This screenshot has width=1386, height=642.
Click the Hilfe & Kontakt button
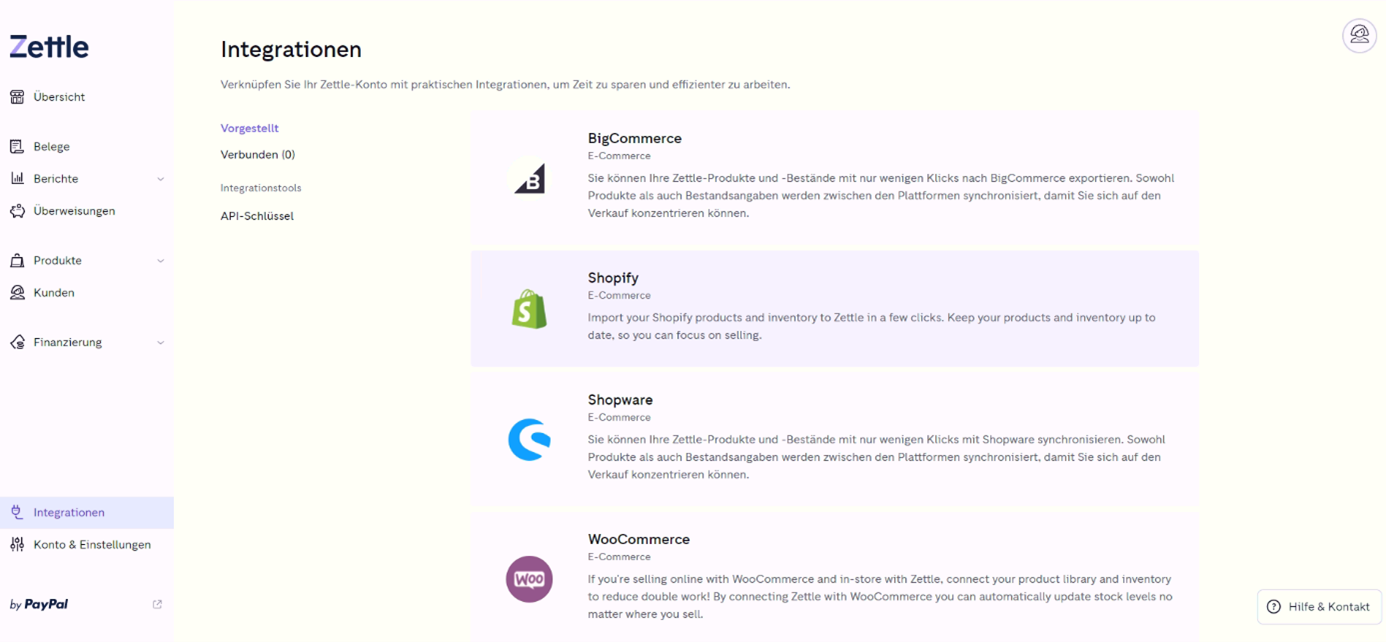pyautogui.click(x=1319, y=607)
